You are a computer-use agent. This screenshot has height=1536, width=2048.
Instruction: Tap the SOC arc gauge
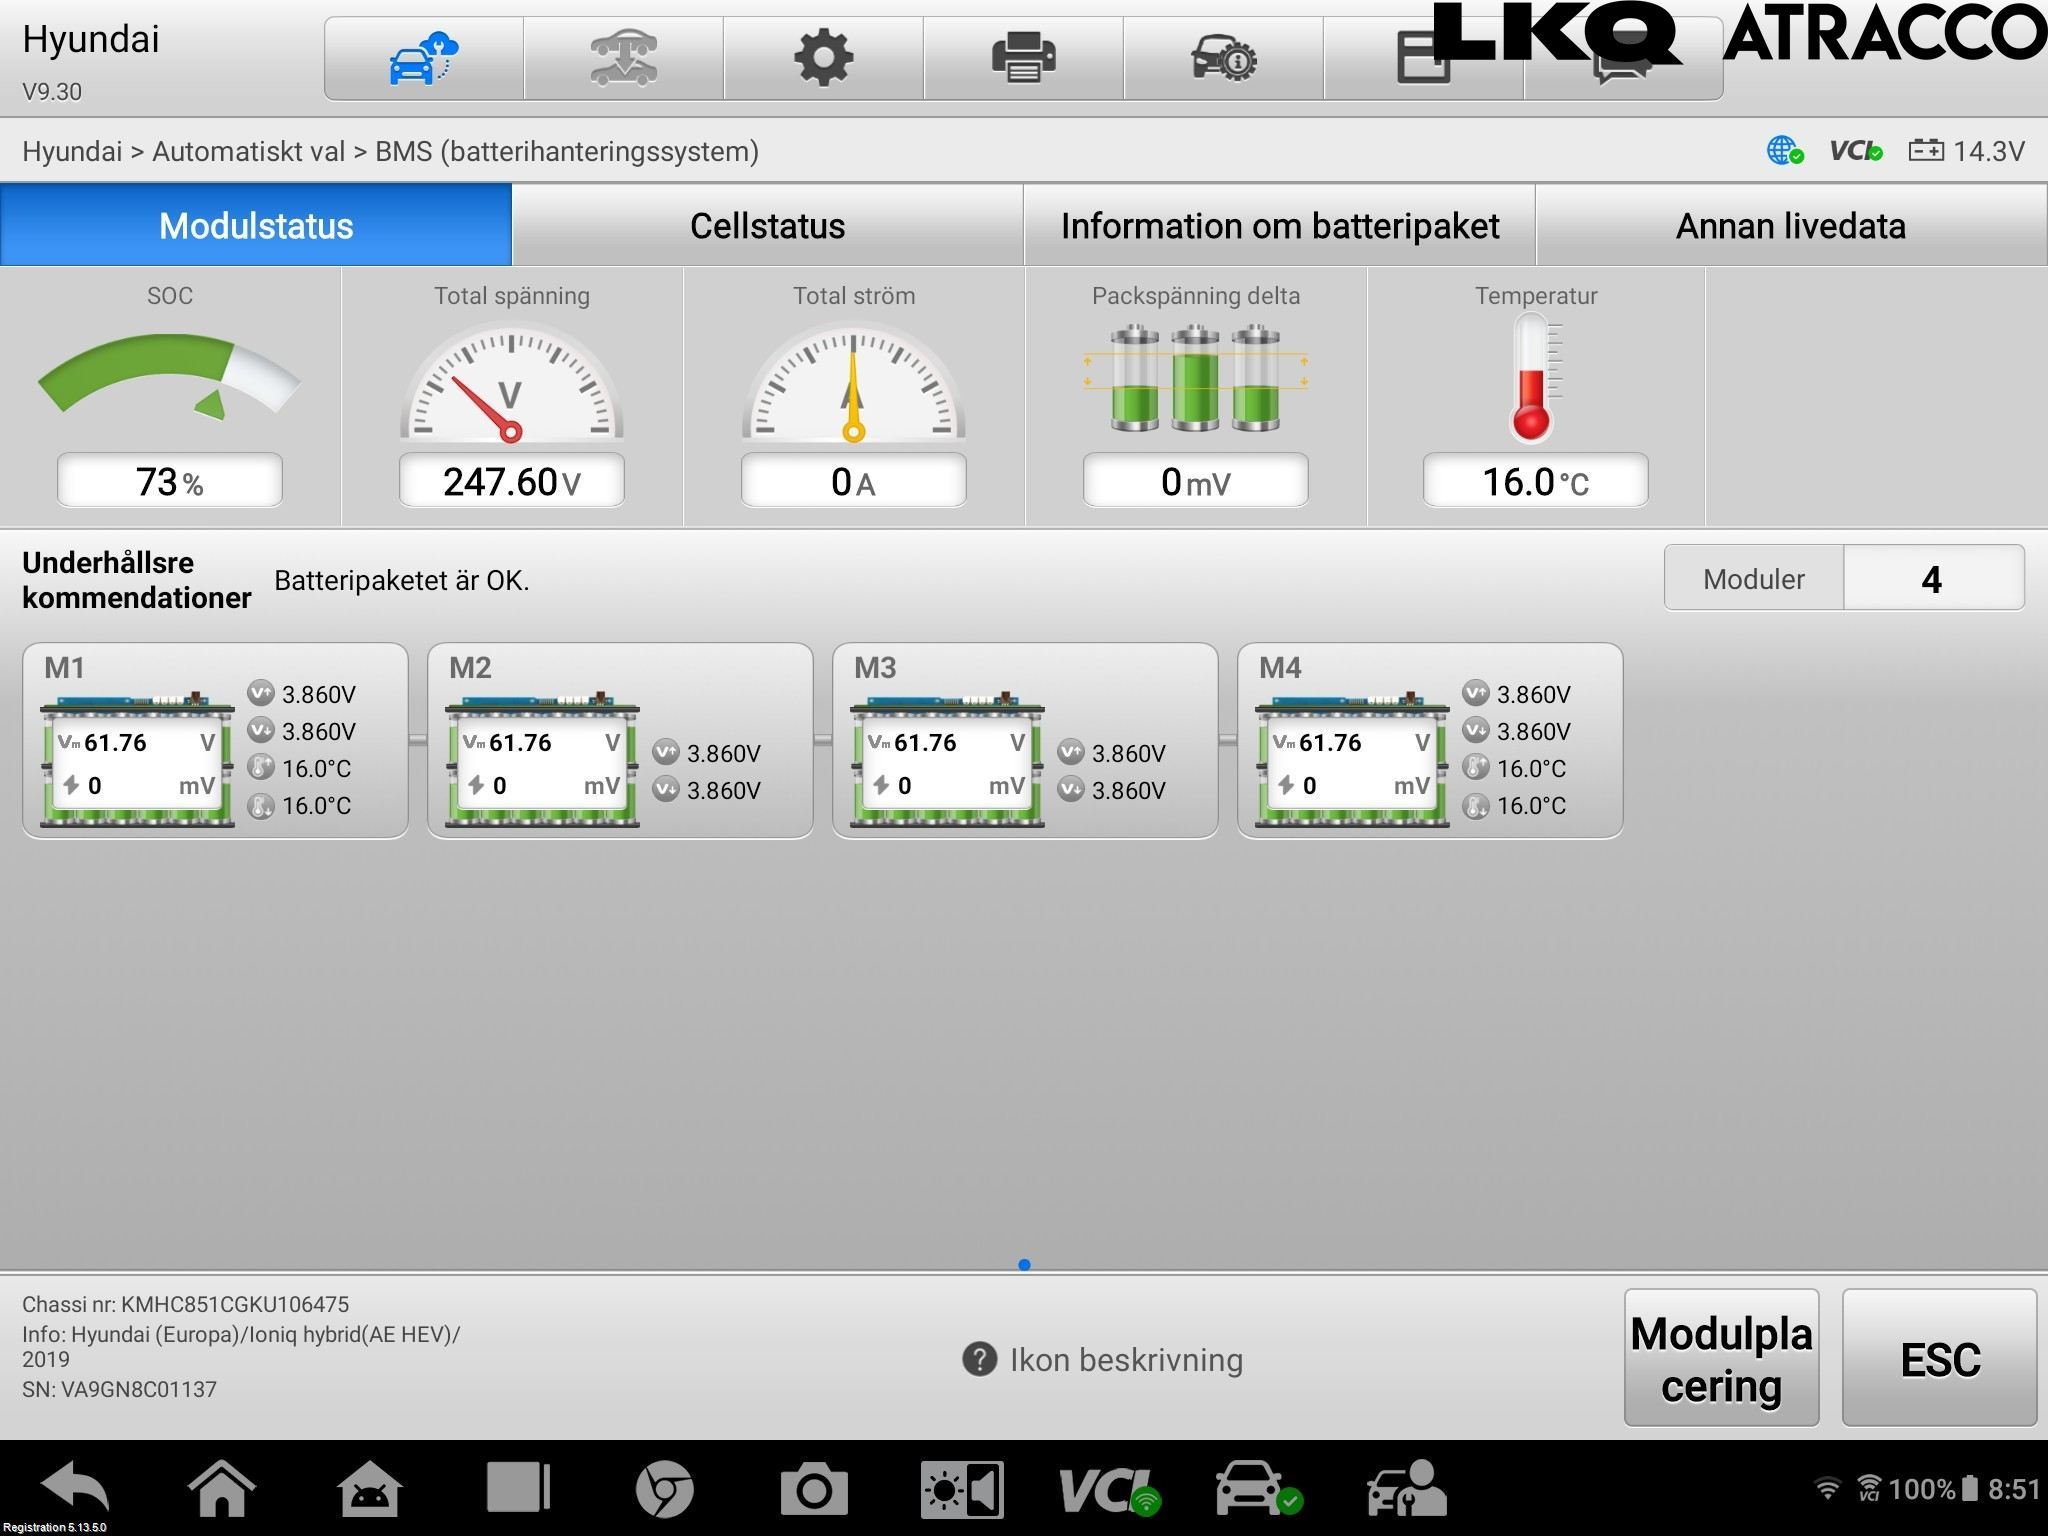(169, 377)
